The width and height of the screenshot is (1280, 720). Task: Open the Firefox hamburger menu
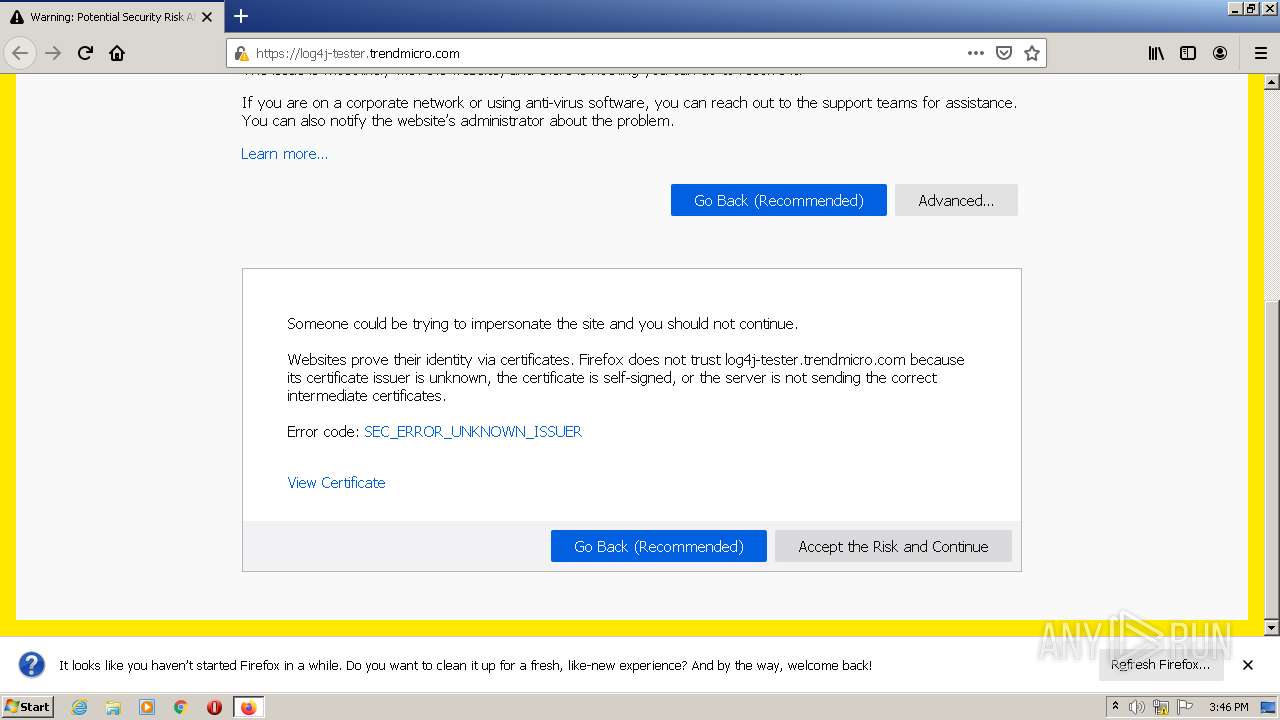[1260, 53]
